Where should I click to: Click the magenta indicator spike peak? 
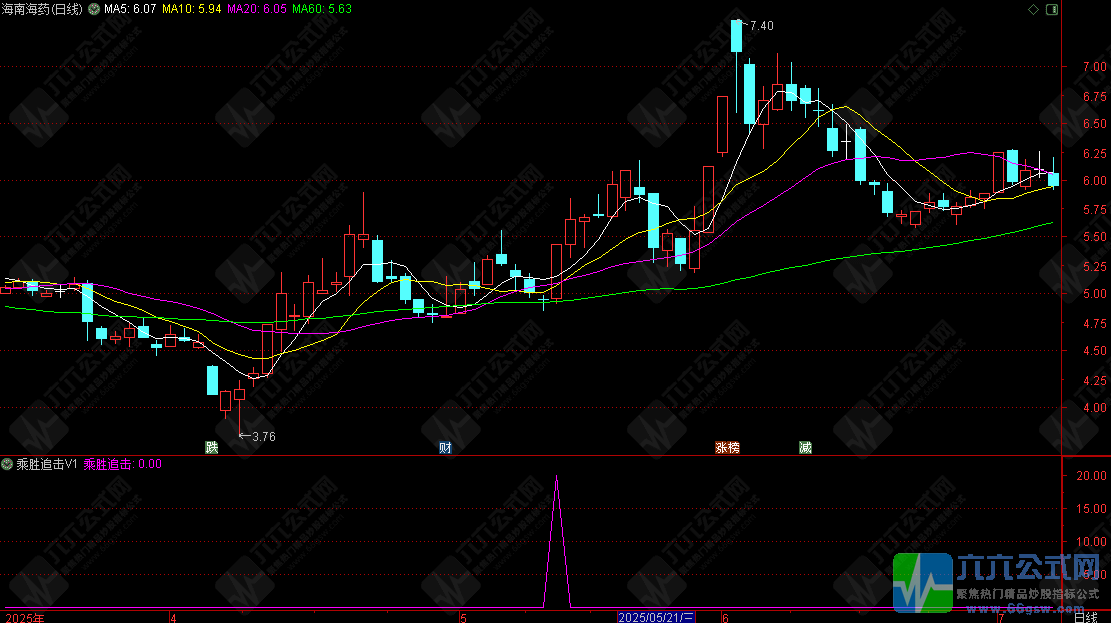pos(557,478)
